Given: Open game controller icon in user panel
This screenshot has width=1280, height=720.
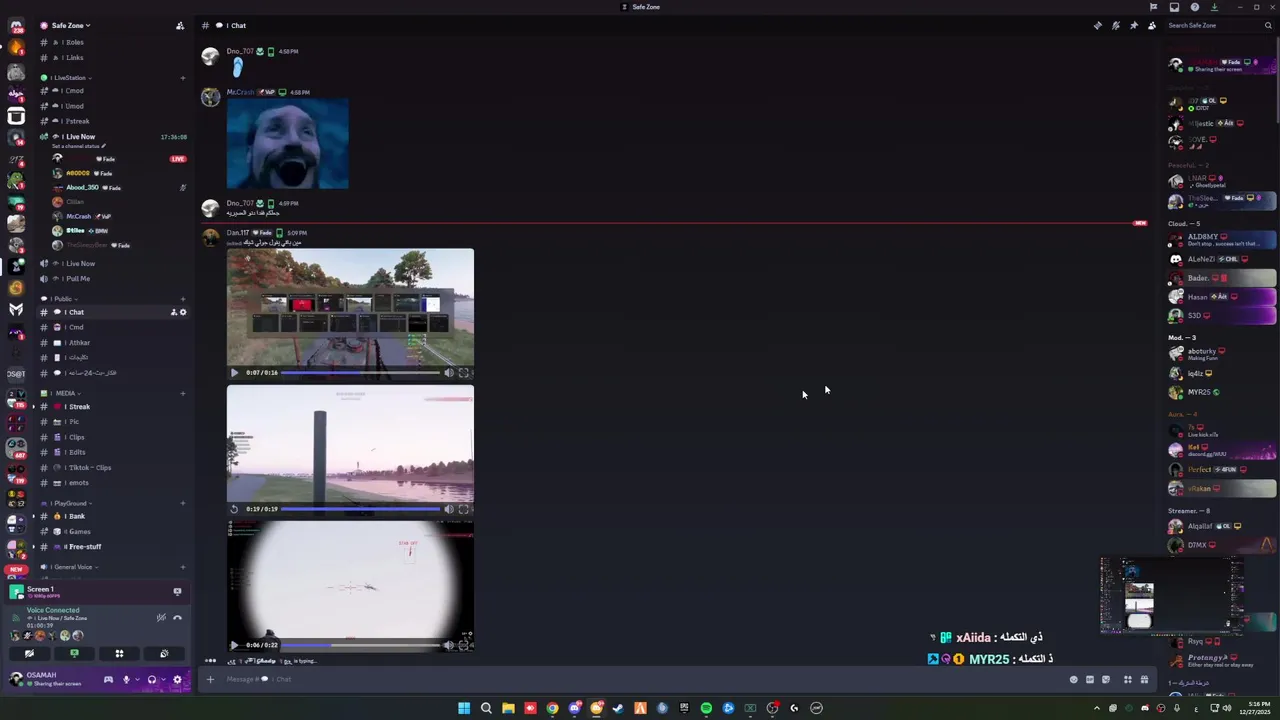Looking at the screenshot, I should tap(108, 680).
